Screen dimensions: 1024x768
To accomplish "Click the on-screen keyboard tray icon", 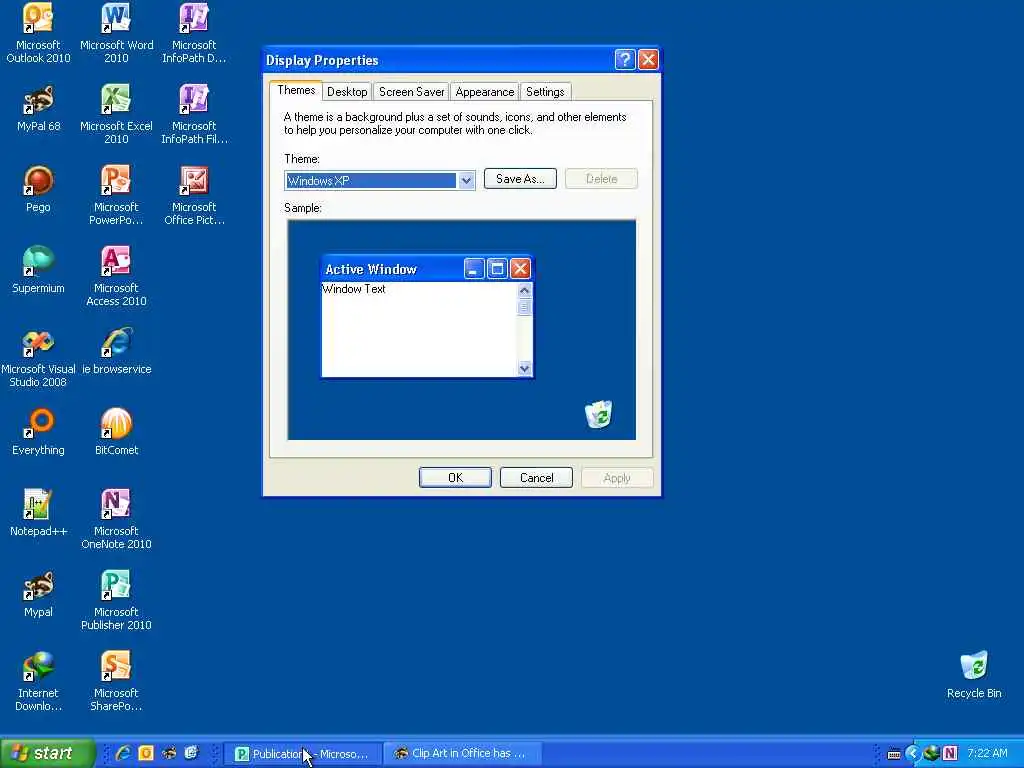I will tap(894, 754).
